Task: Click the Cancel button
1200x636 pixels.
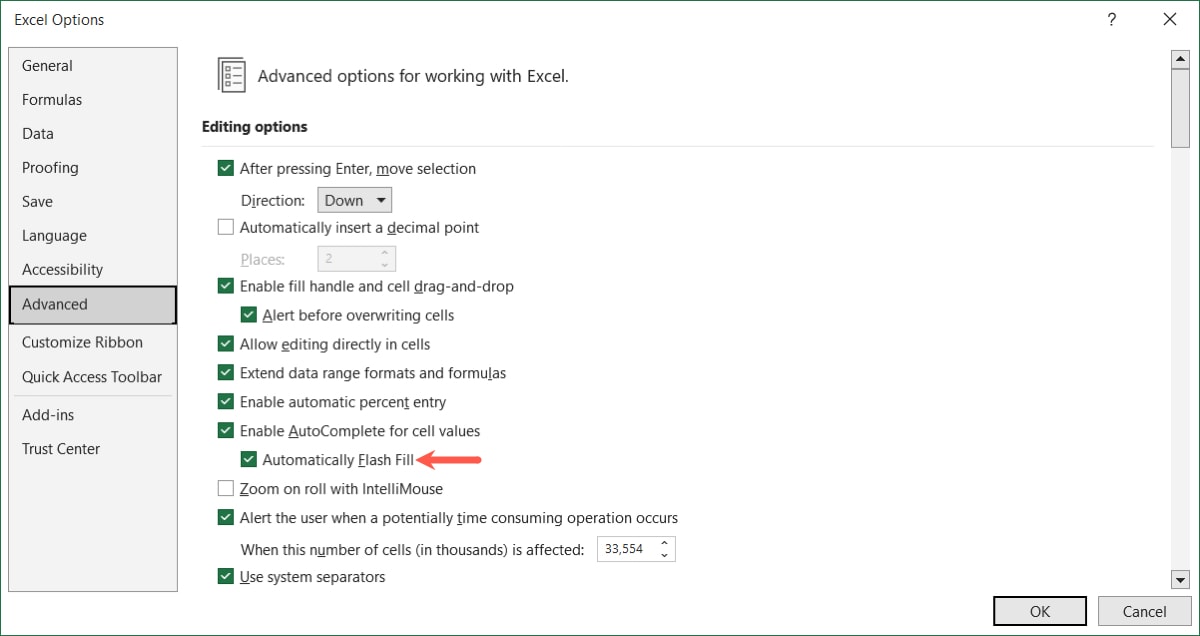Action: click(x=1143, y=610)
